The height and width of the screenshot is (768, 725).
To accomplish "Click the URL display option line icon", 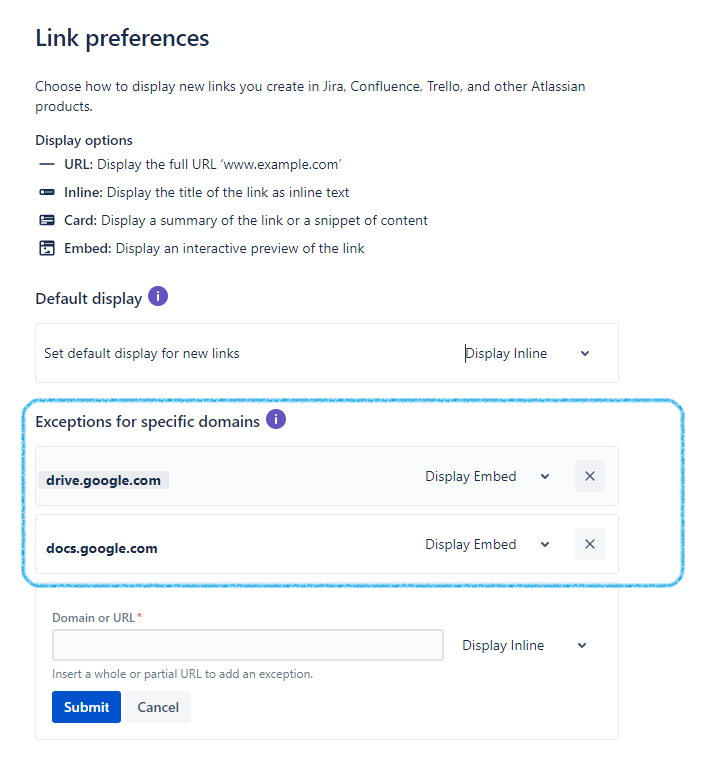I will [47, 163].
